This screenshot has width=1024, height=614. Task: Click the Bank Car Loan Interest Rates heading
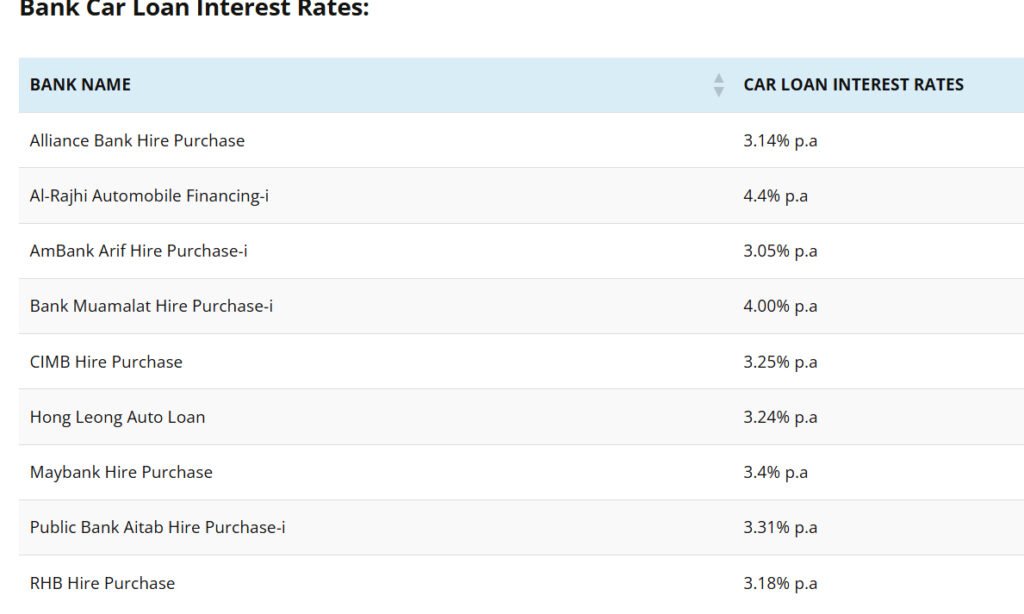pos(195,8)
